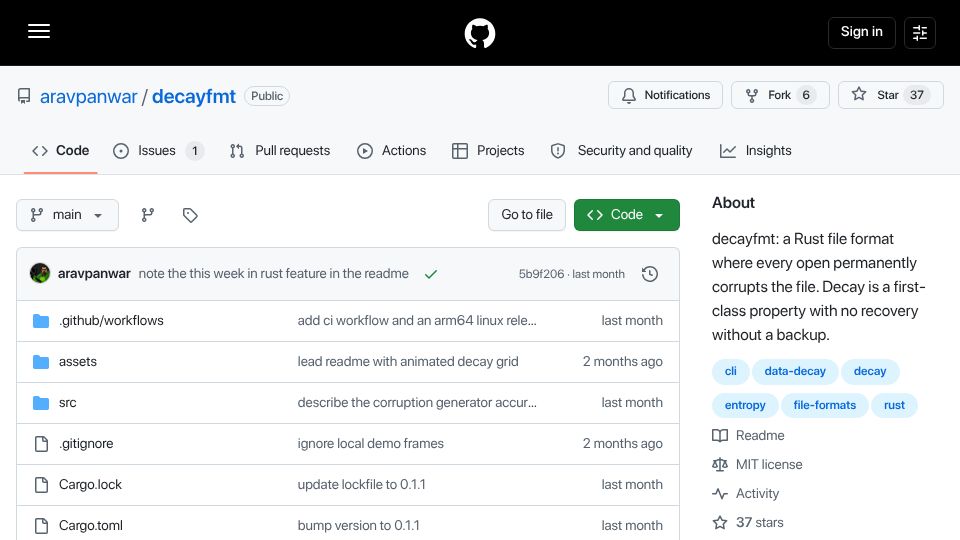Open commit hash 5b9f206
The width and height of the screenshot is (960, 540).
click(x=541, y=274)
